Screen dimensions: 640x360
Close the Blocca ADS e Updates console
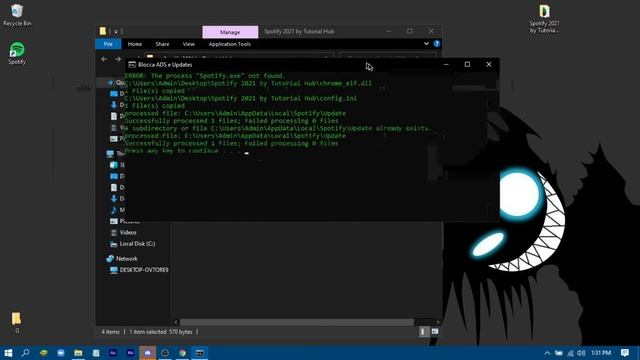(x=489, y=64)
